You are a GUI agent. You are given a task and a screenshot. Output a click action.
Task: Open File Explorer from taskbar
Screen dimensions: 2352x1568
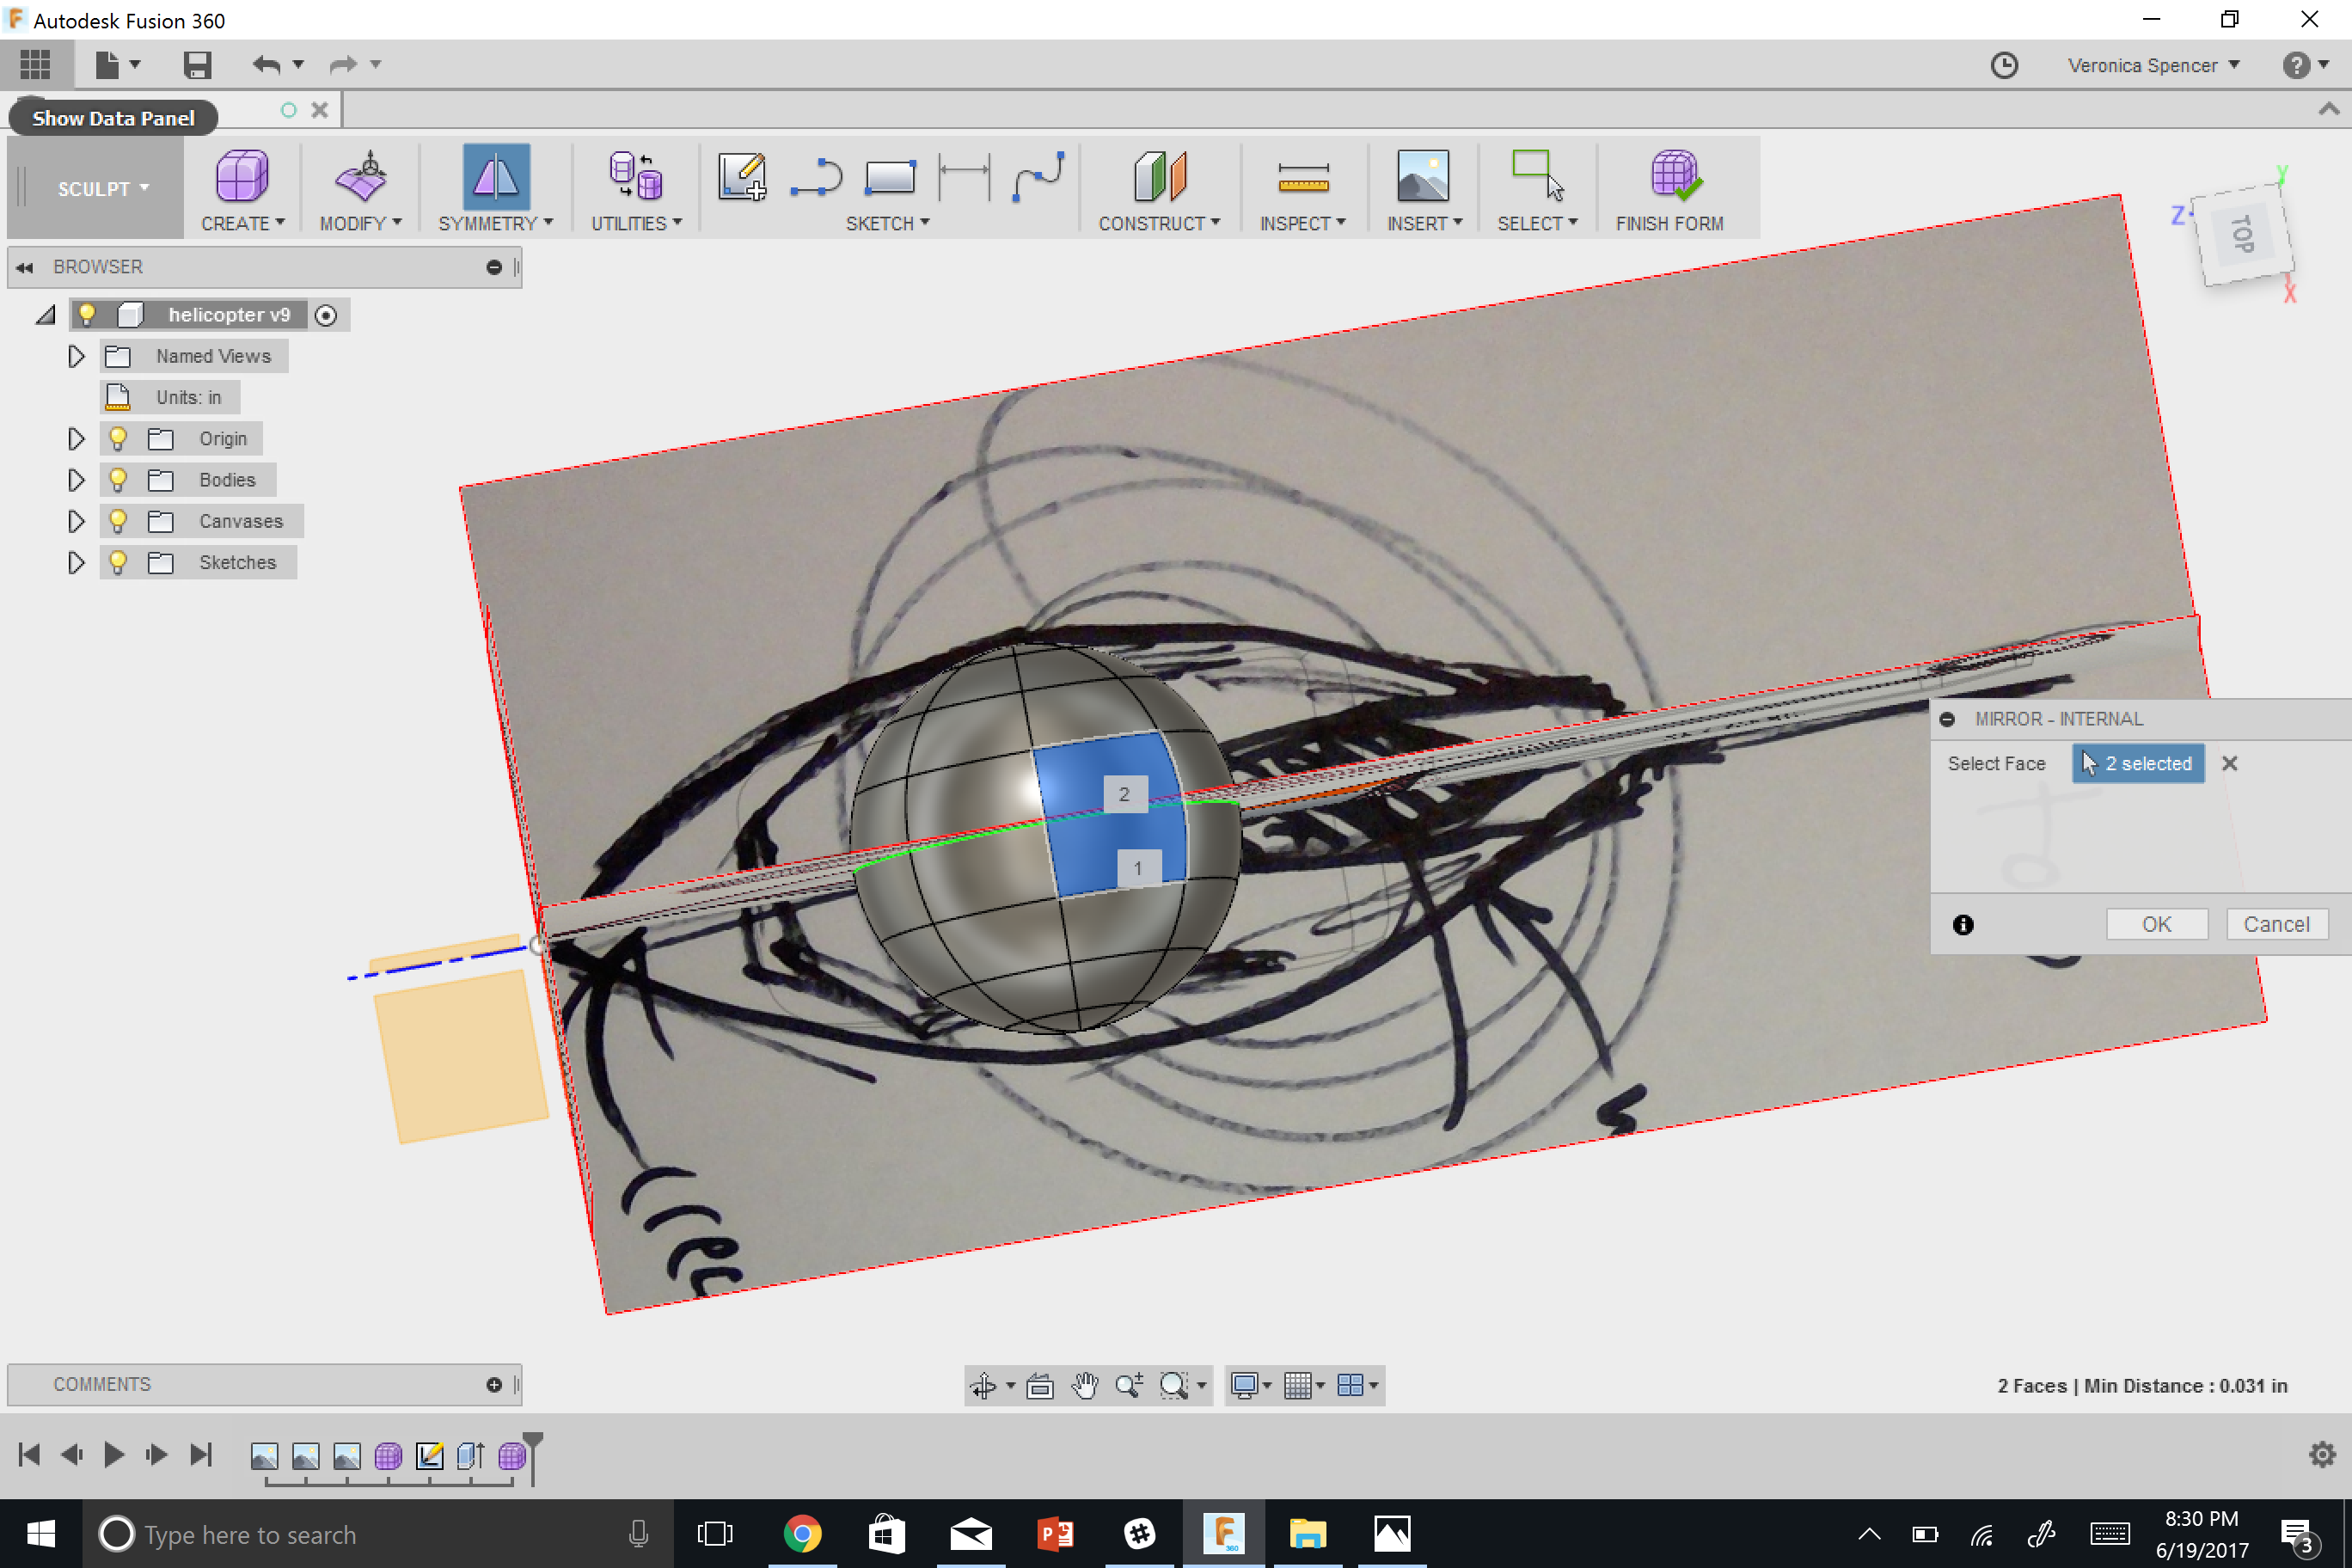[x=1307, y=1533]
